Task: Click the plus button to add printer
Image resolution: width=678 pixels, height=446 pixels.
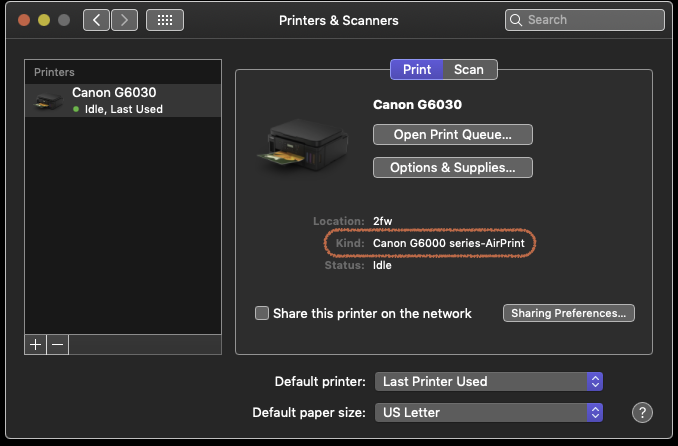Action: [x=36, y=344]
